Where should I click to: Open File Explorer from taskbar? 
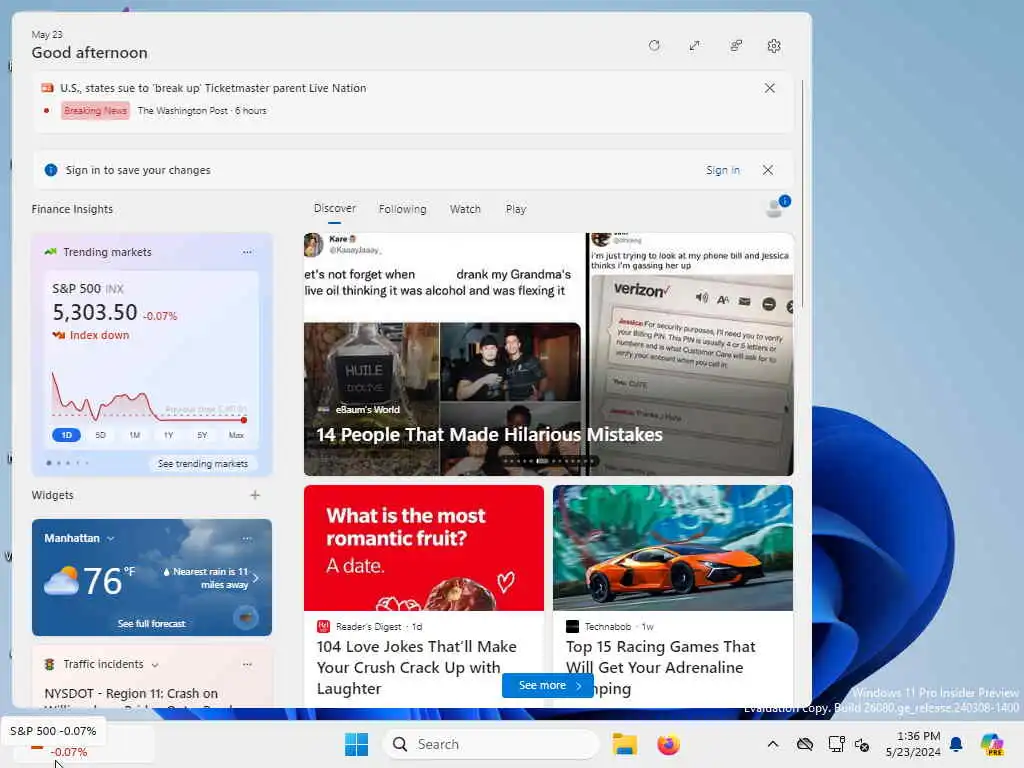624,744
